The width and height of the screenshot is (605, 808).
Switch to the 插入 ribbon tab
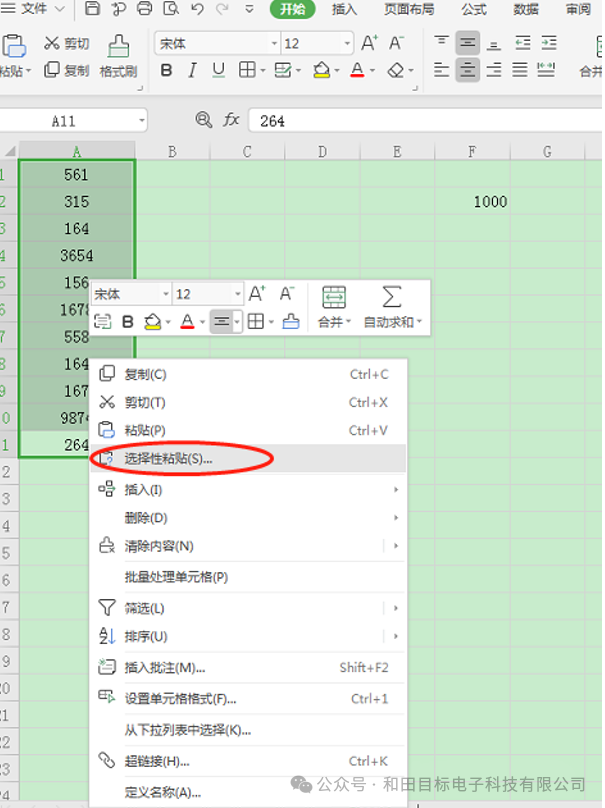point(344,9)
